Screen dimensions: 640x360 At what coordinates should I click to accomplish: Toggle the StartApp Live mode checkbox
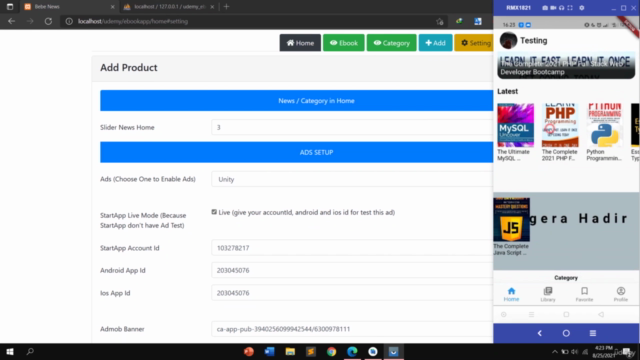(x=214, y=212)
